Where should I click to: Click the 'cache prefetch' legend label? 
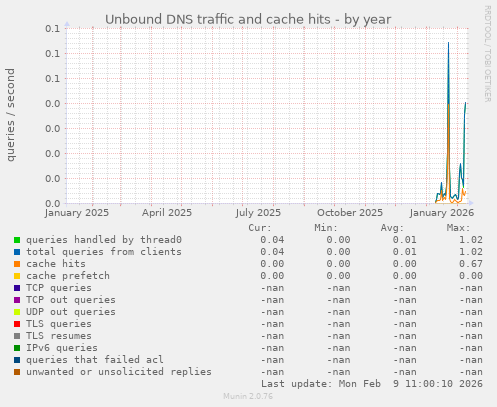(x=68, y=276)
